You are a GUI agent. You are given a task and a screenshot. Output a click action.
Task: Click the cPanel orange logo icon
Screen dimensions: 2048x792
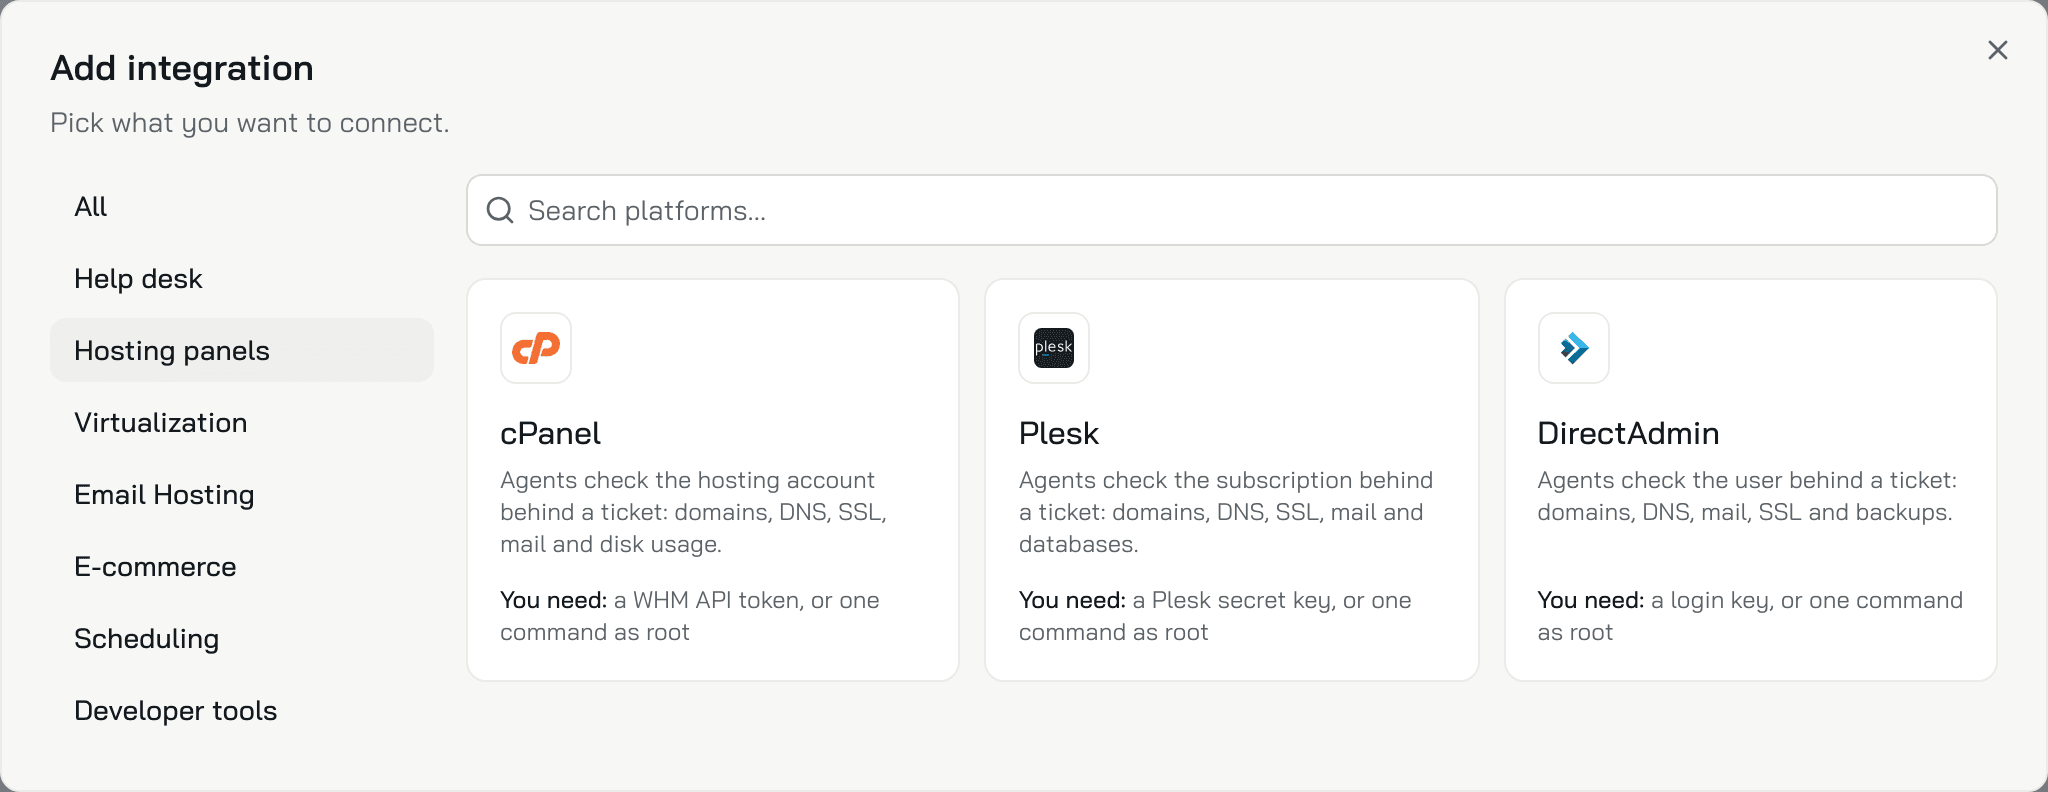tap(536, 348)
